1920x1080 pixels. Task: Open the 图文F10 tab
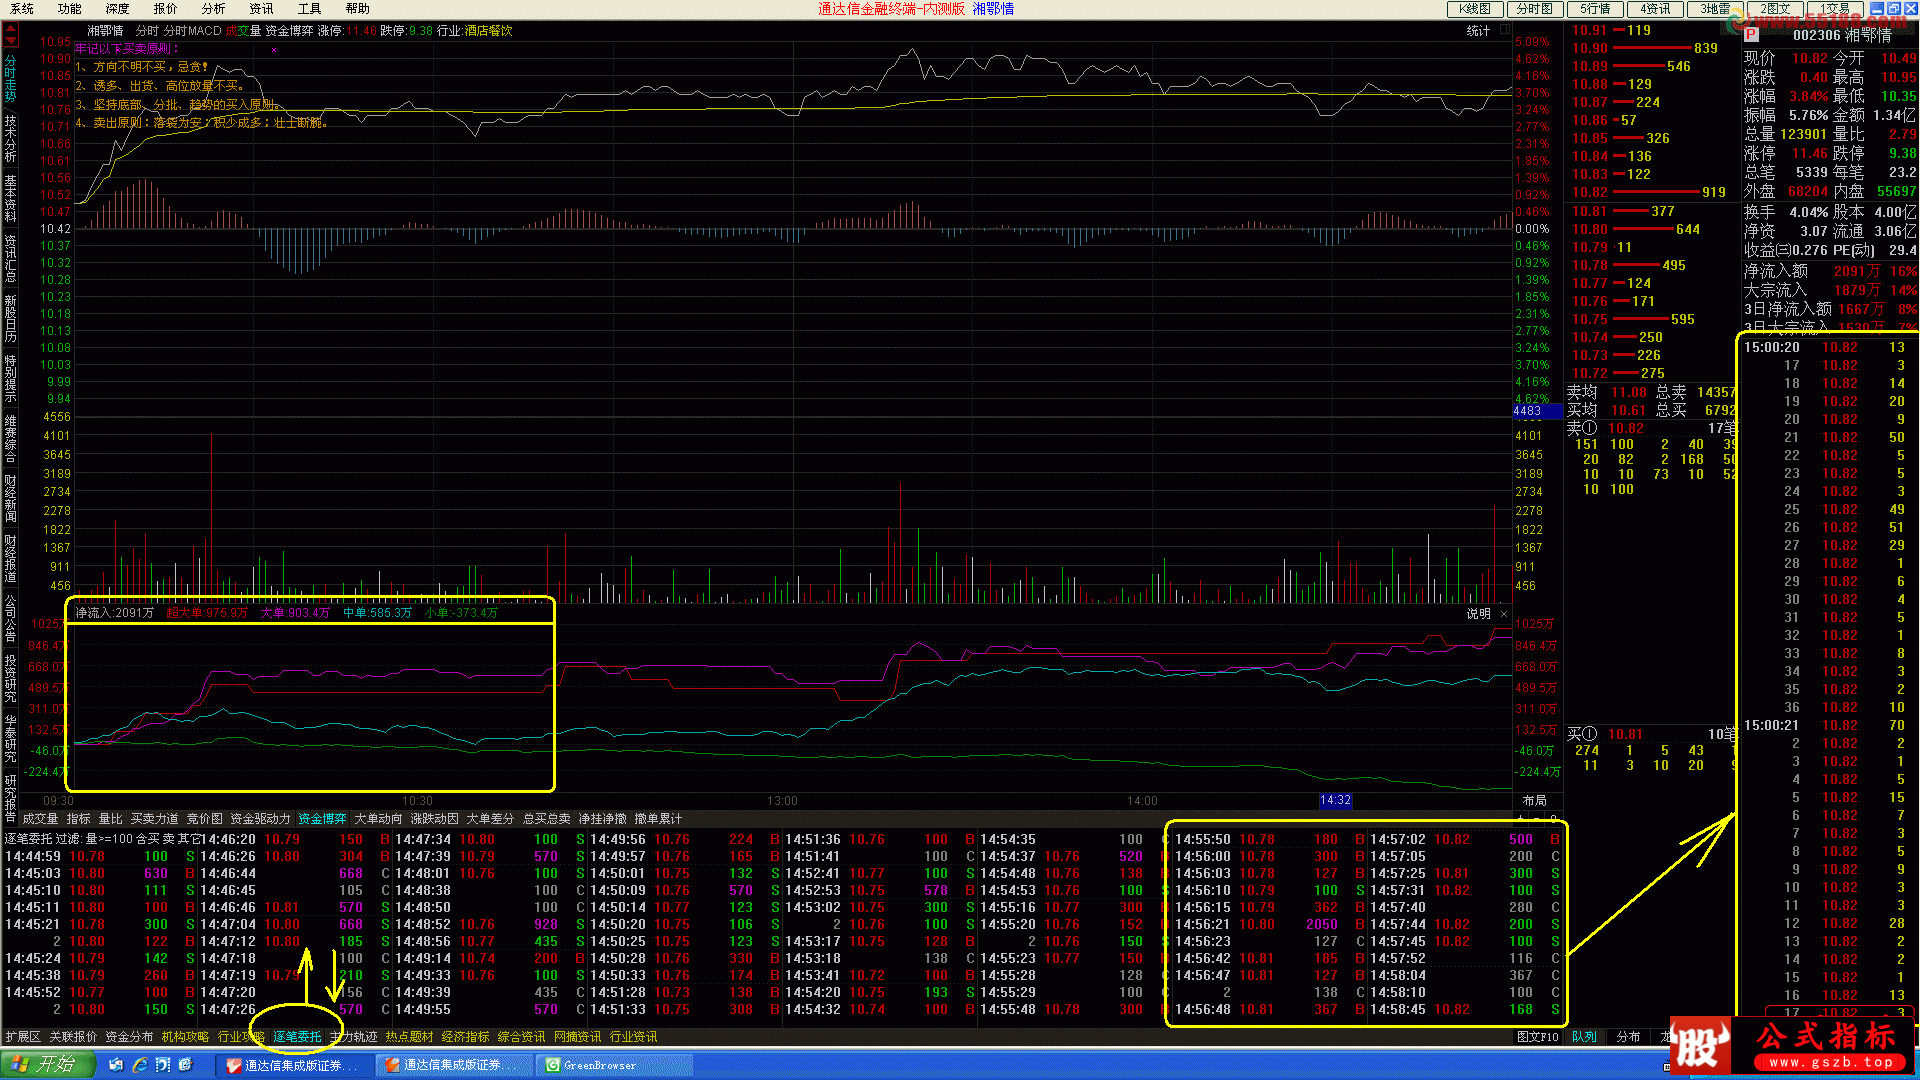[x=1538, y=1037]
